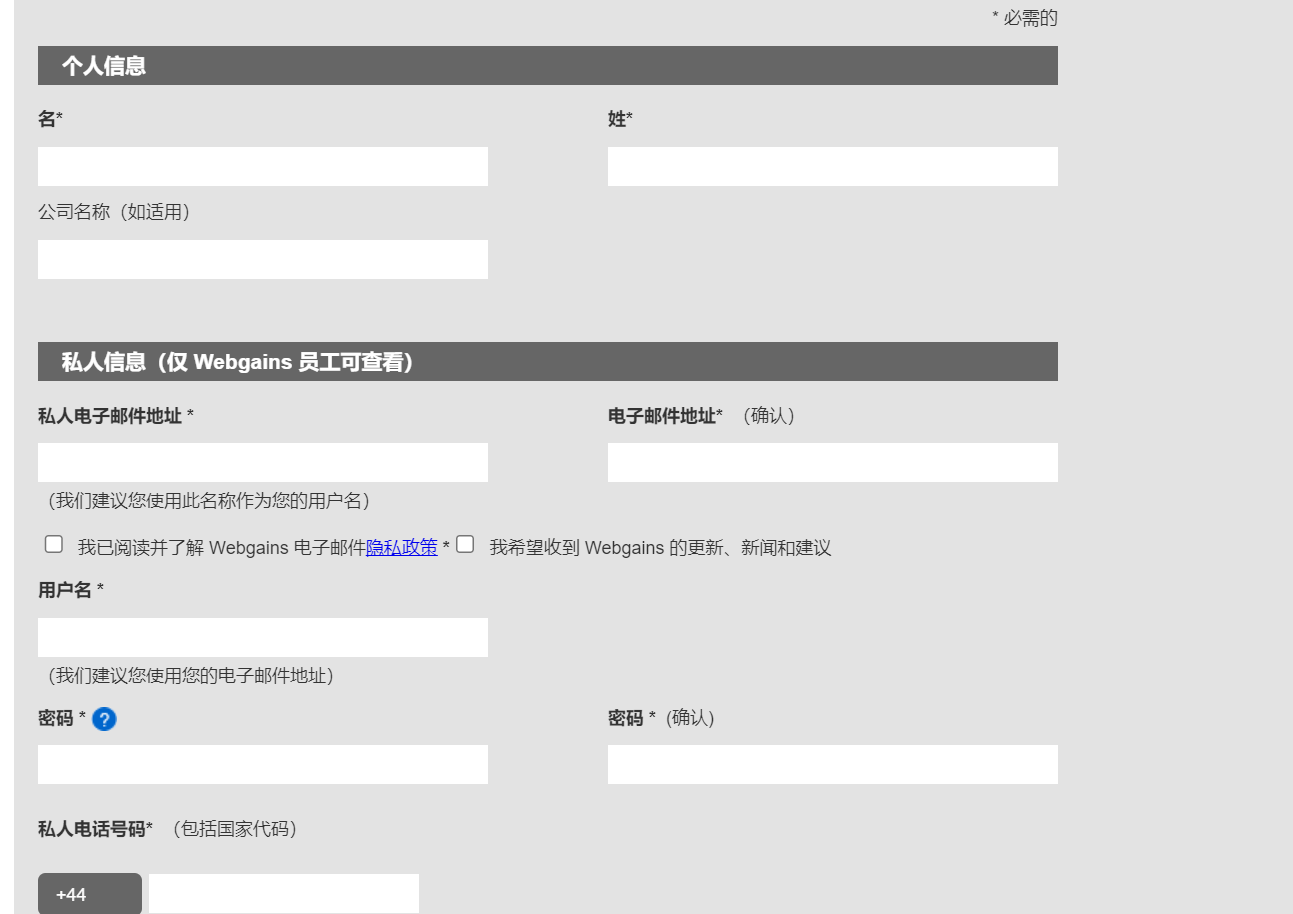The height and width of the screenshot is (914, 1293).
Task: Open the +44 country code dropdown
Action: tap(90, 894)
